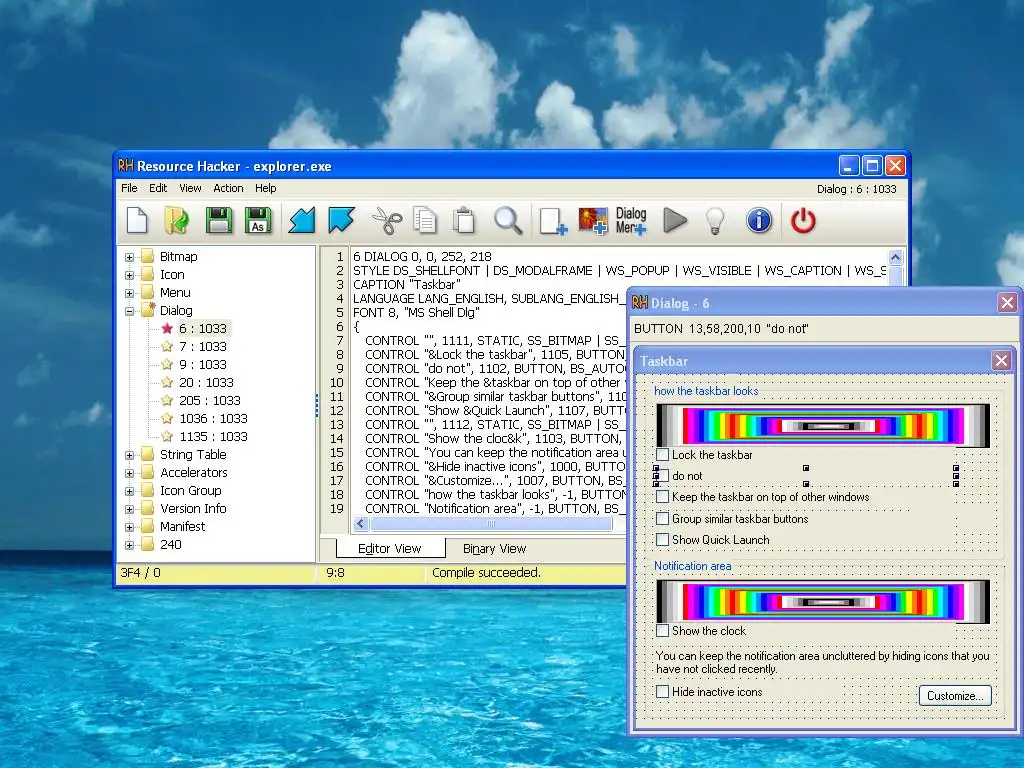Screen dimensions: 1024x768
Task: Click the horizontal scrollbar thumb in editor
Action: (491, 524)
